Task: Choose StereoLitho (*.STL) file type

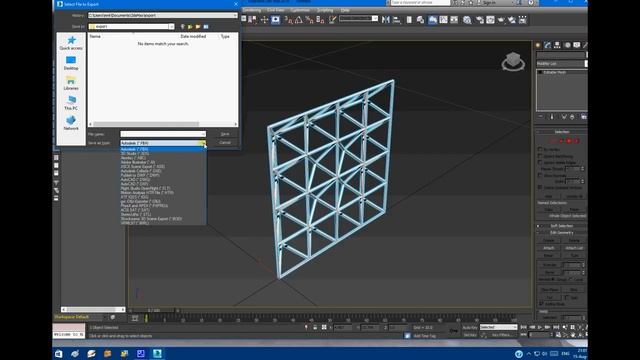Action: (x=163, y=214)
